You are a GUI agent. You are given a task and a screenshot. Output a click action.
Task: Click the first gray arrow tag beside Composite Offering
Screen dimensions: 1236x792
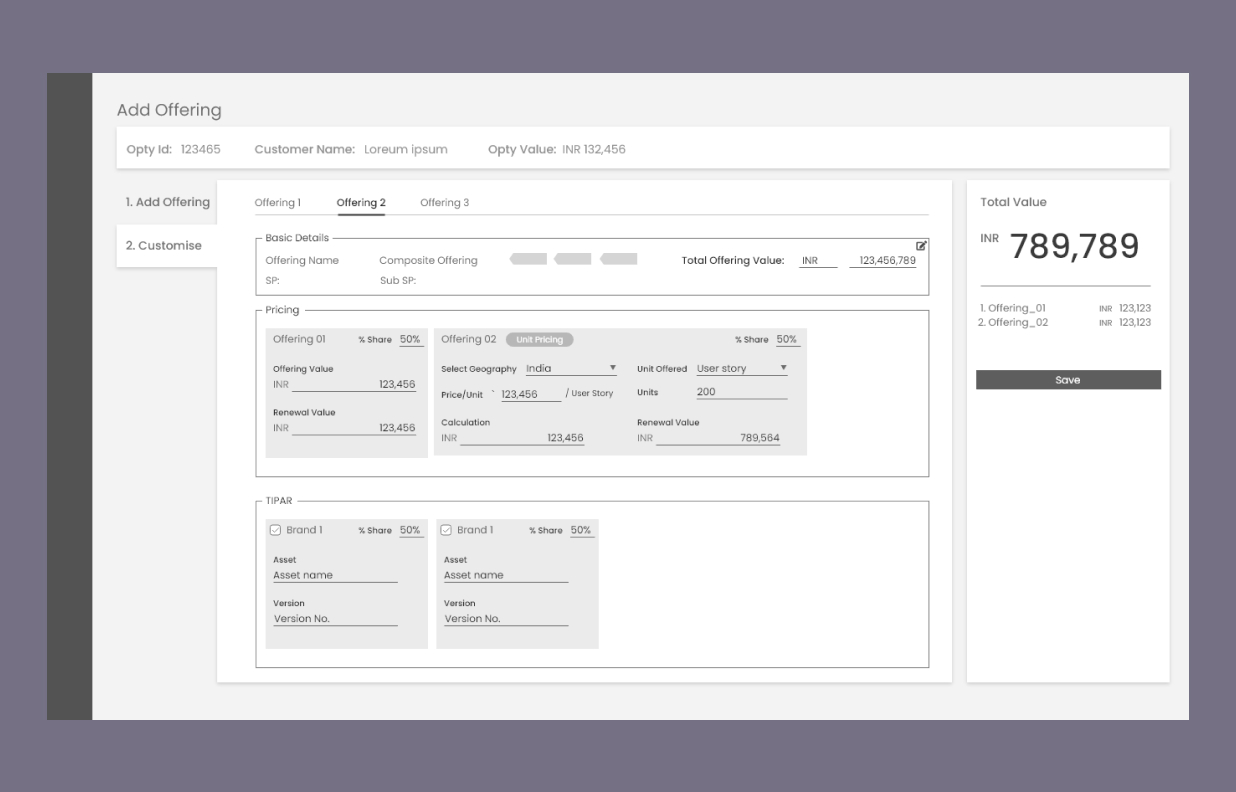click(x=529, y=260)
